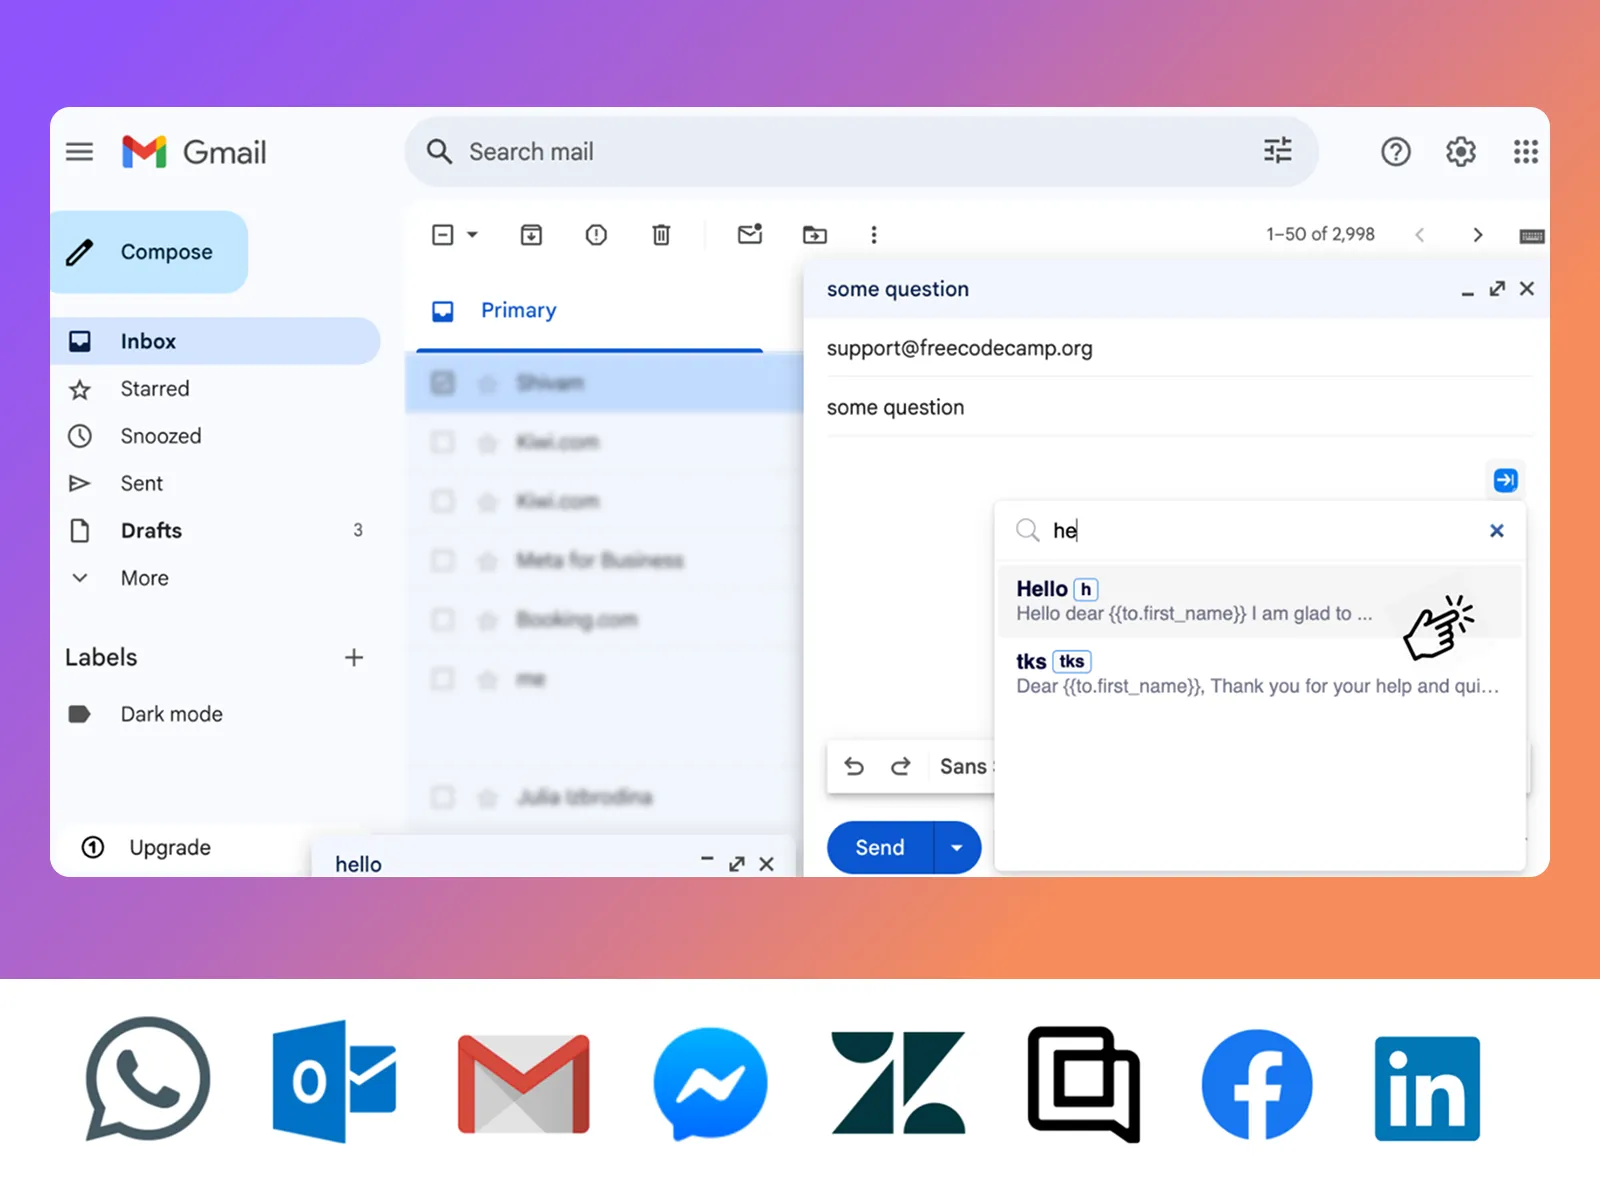Image resolution: width=1600 pixels, height=1200 pixels.
Task: Click the Move to folder icon
Action: (815, 235)
